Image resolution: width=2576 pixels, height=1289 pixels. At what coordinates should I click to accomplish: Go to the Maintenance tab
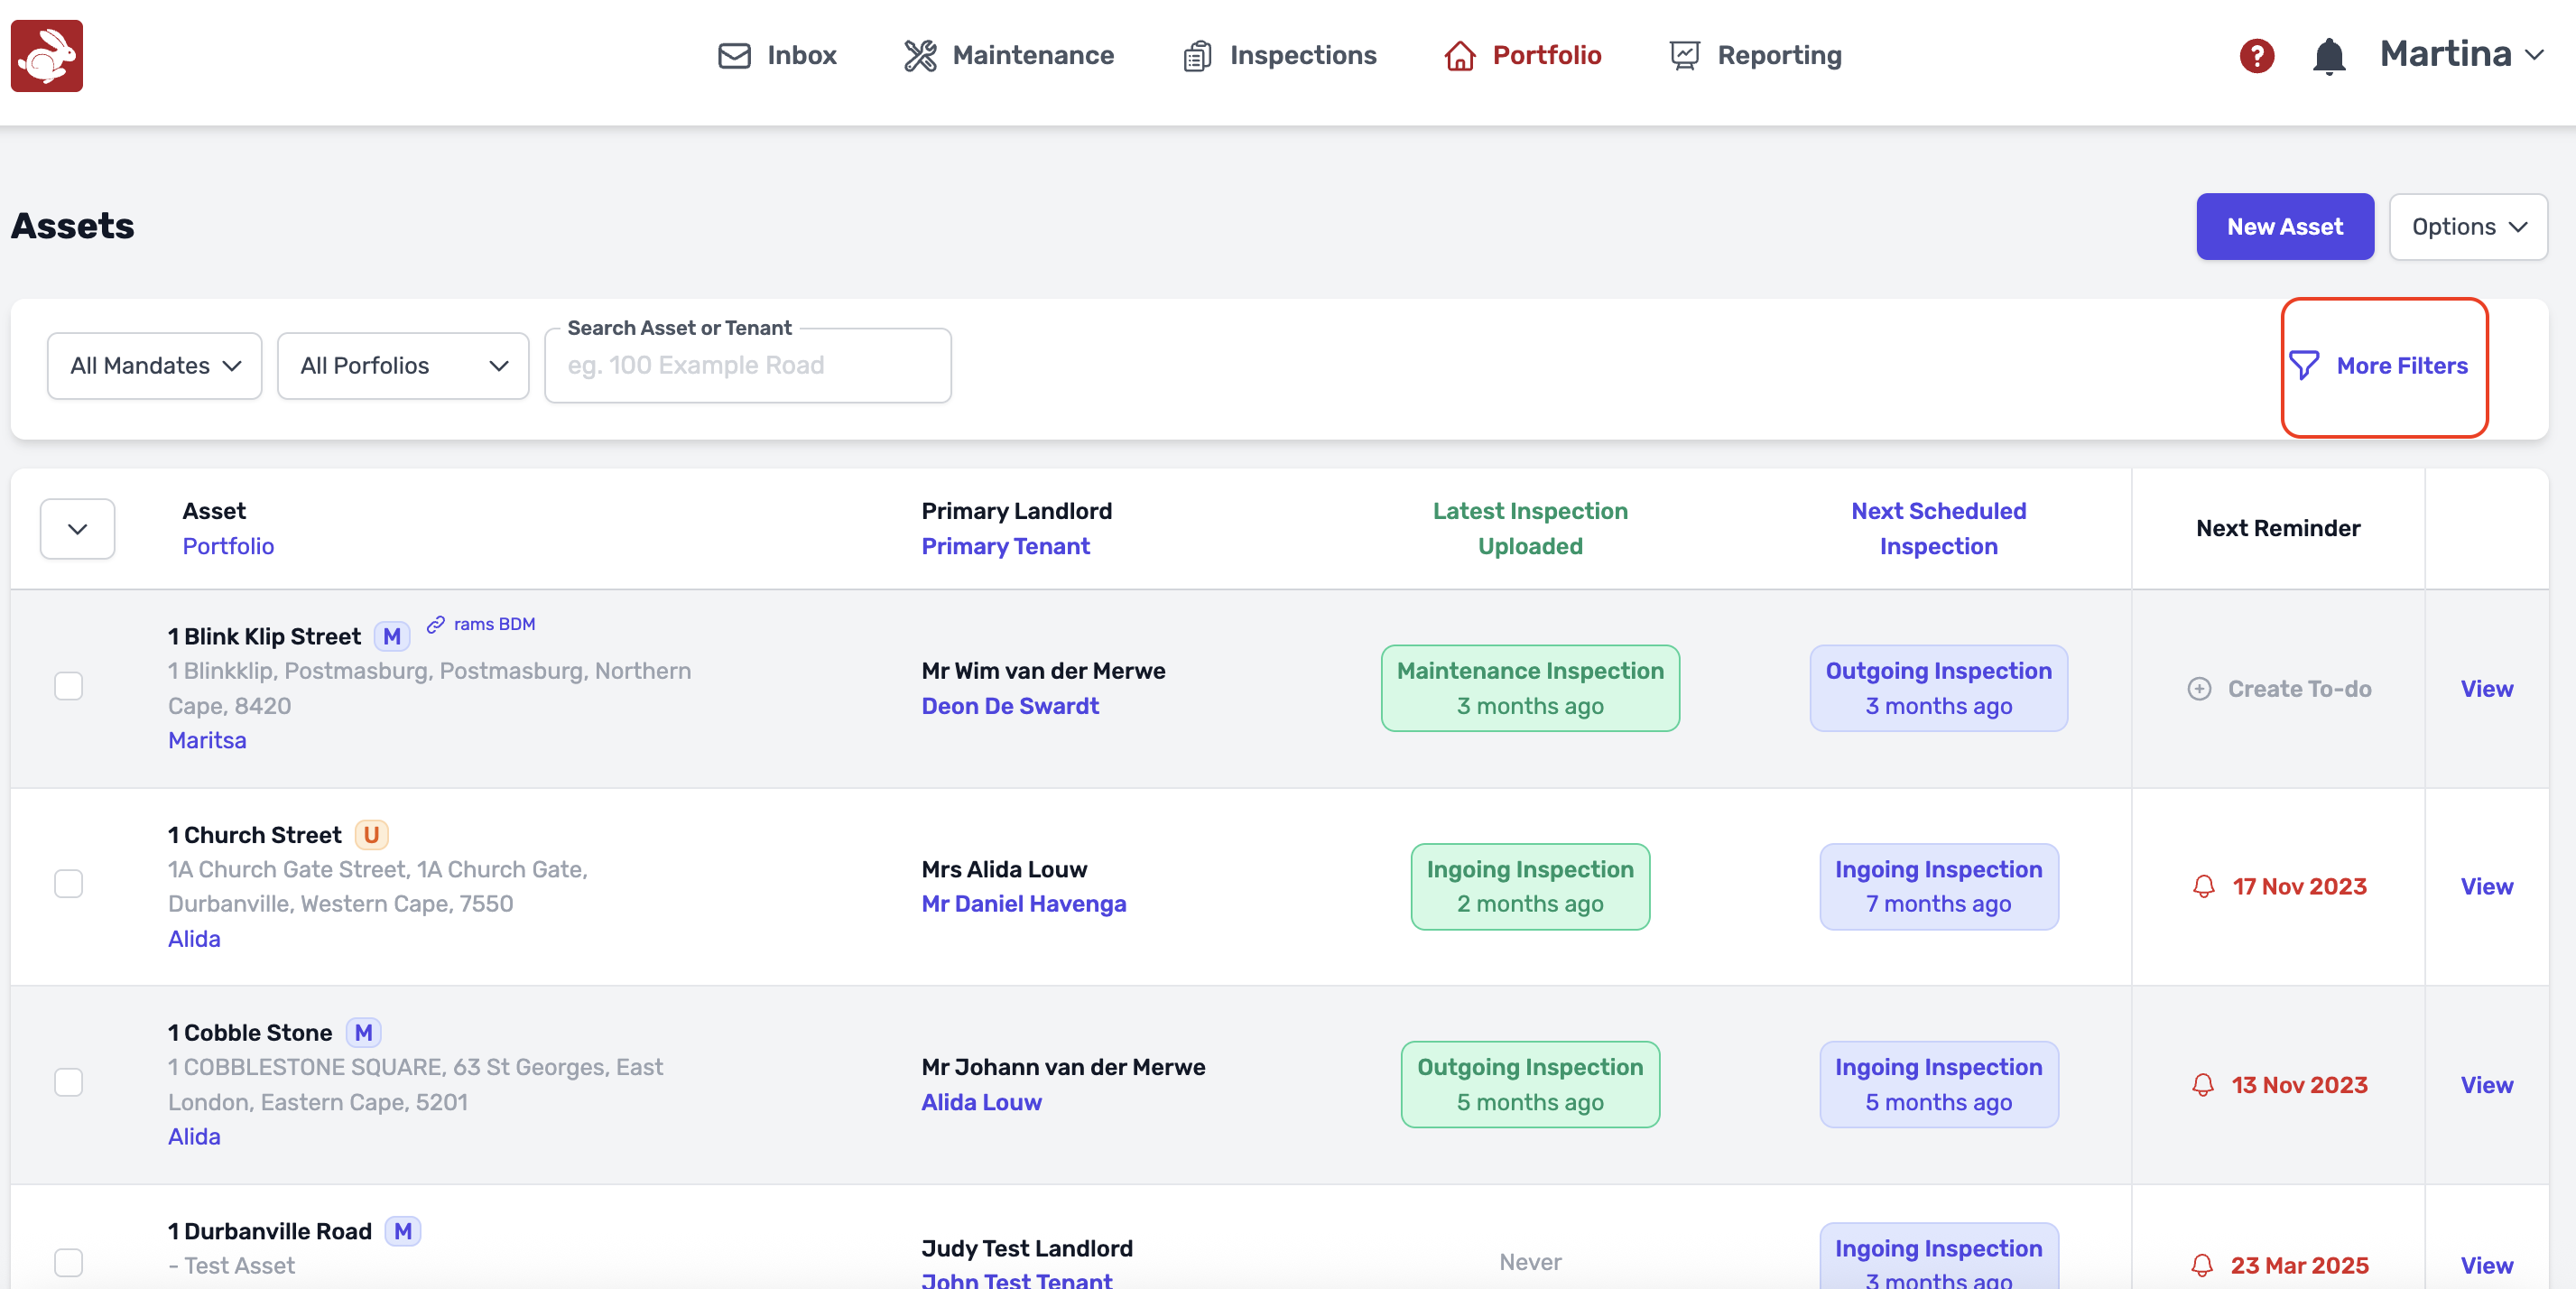pyautogui.click(x=1008, y=56)
